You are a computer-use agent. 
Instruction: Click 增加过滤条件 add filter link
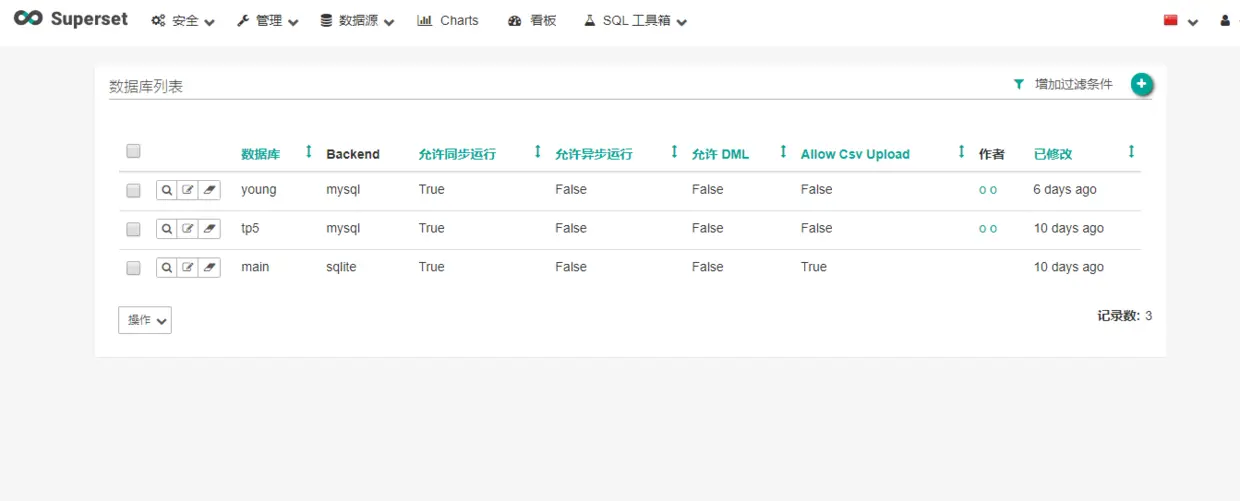(1074, 84)
